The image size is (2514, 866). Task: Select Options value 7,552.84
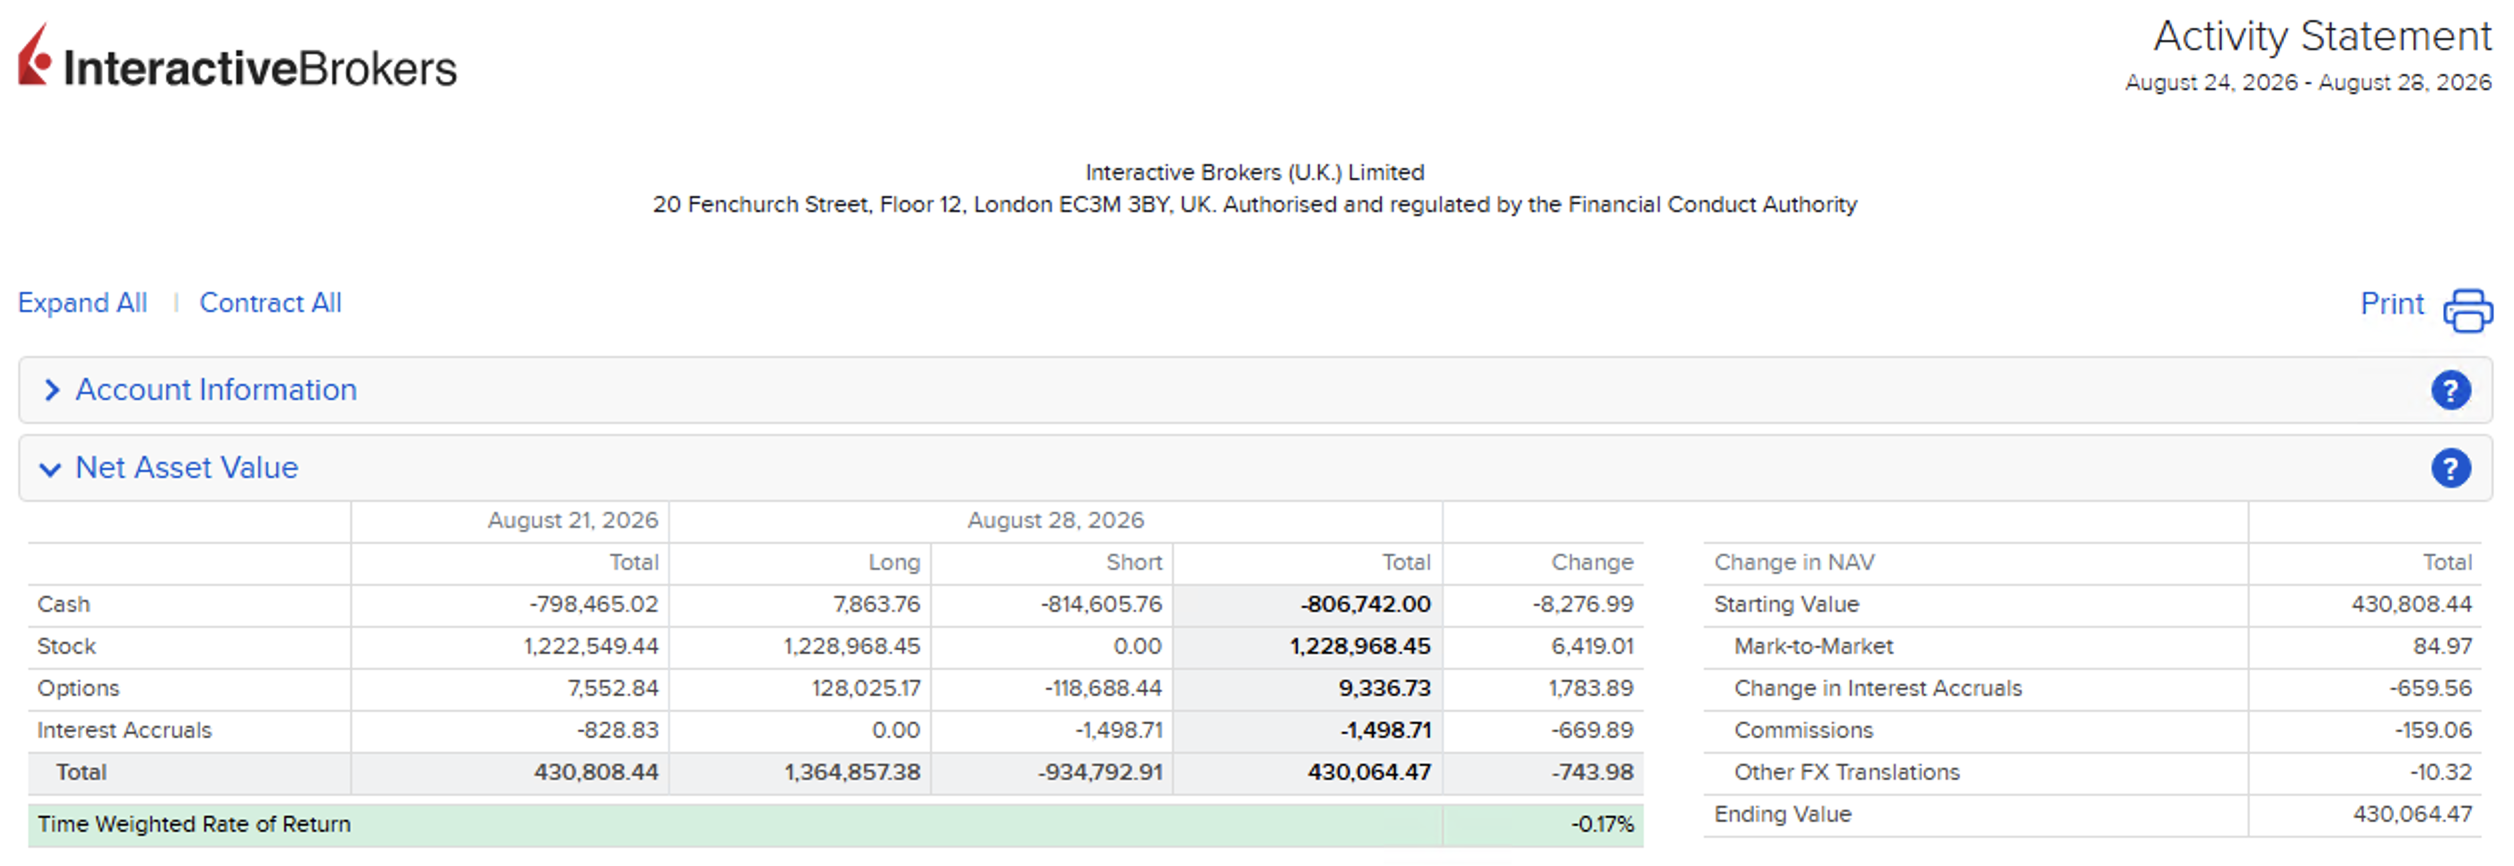pyautogui.click(x=613, y=688)
